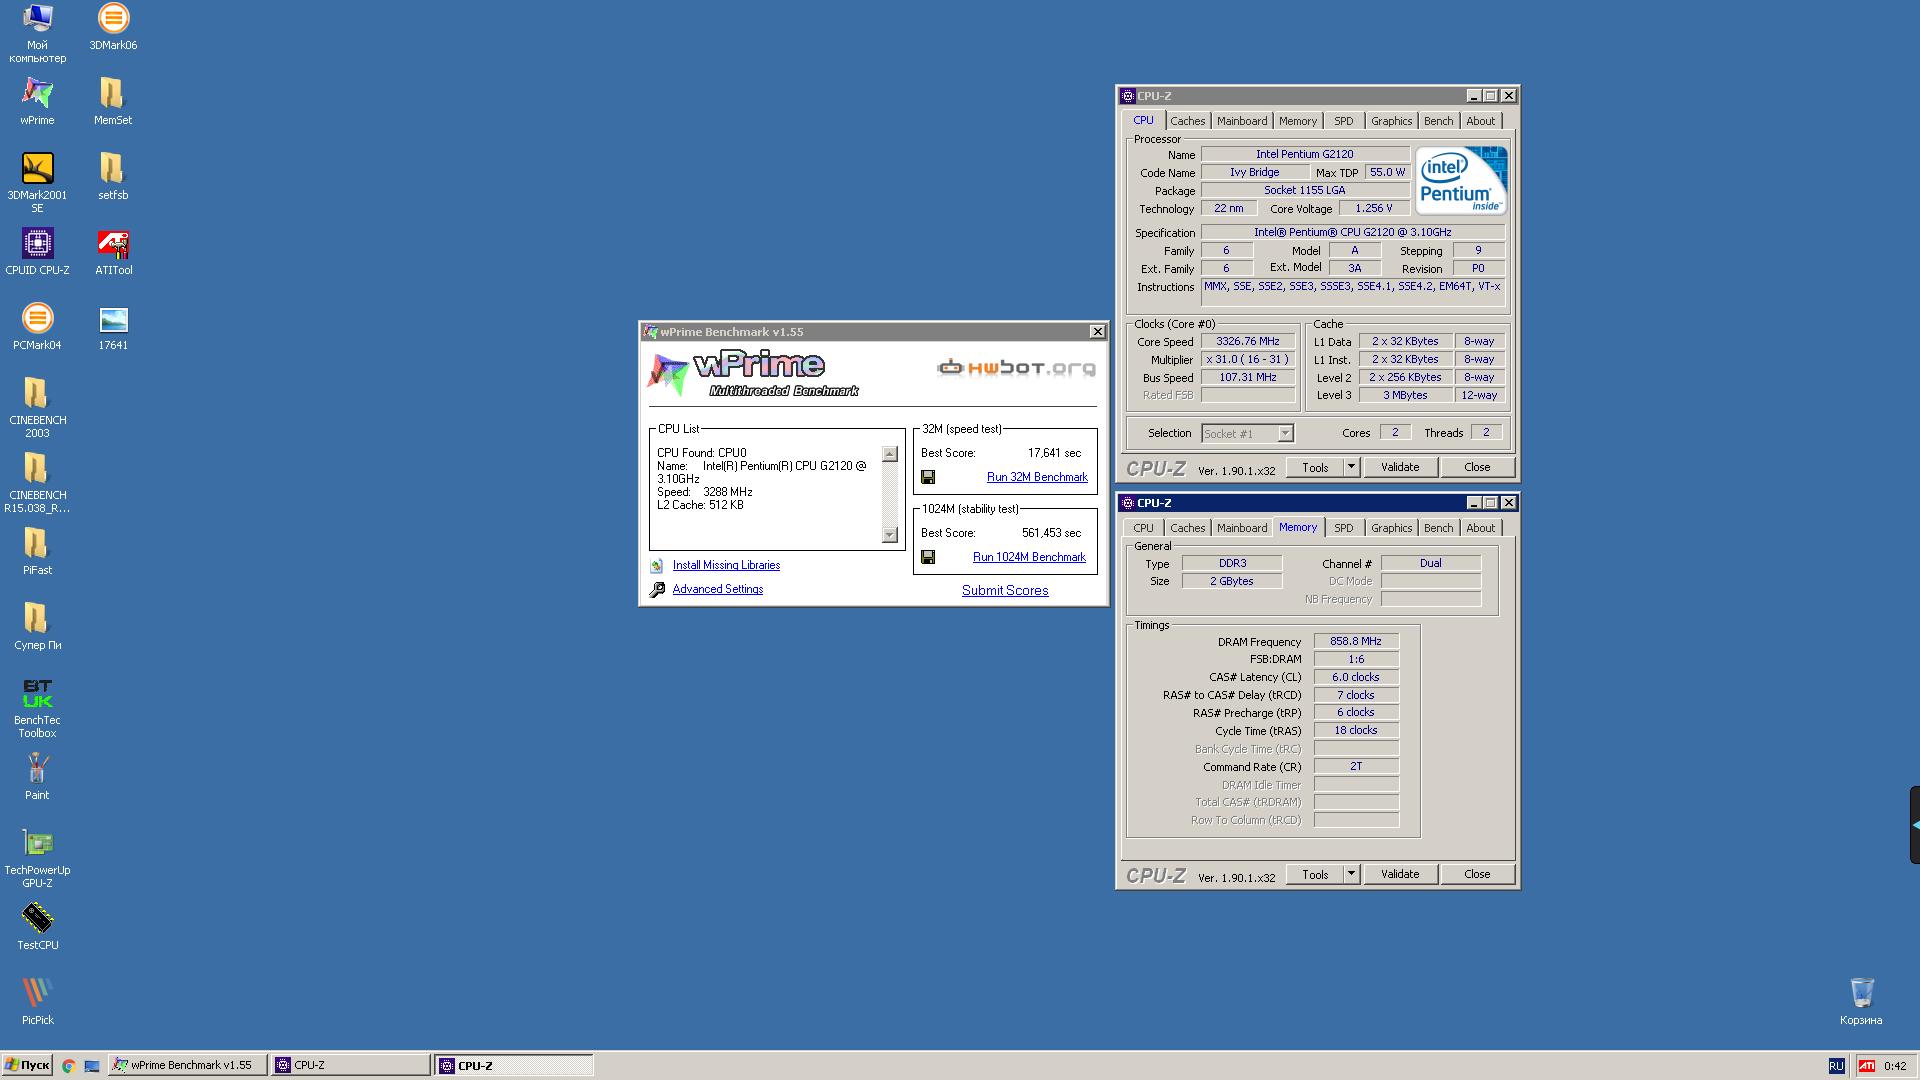The height and width of the screenshot is (1080, 1920).
Task: Click the Core Speed 3326.76 MHz value
Action: coord(1248,341)
